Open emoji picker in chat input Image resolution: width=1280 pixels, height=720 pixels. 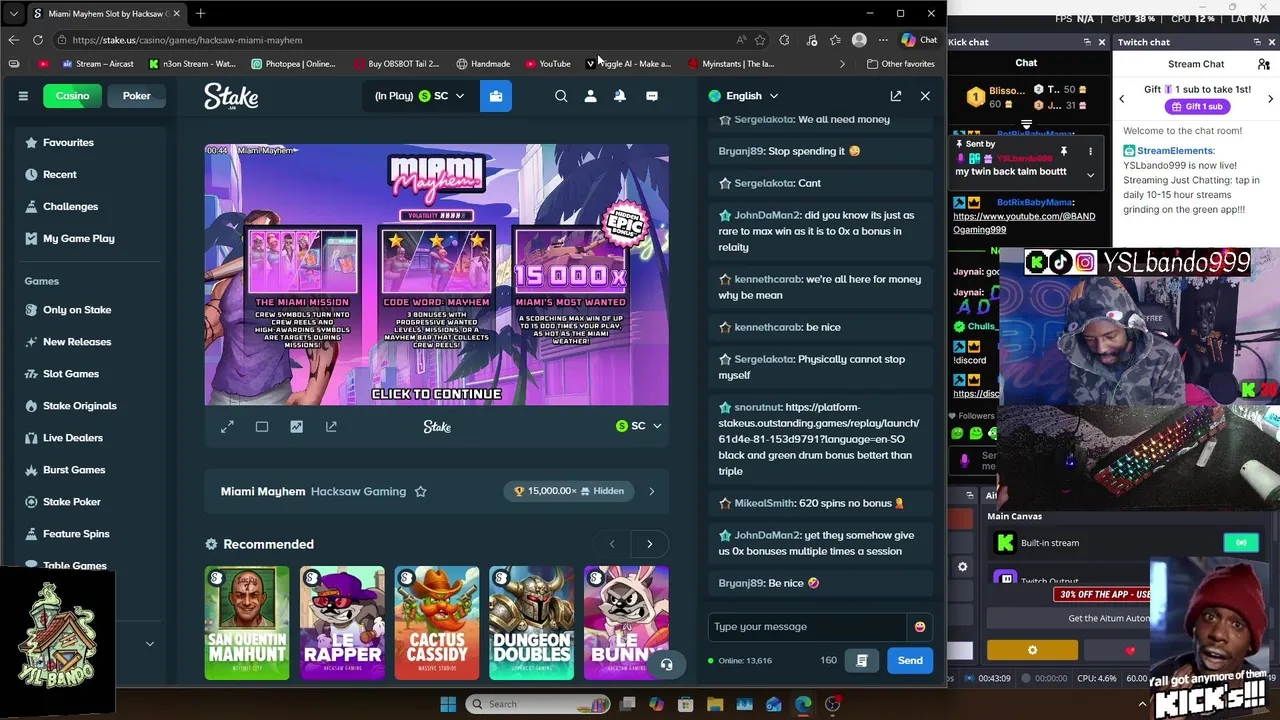pyautogui.click(x=920, y=627)
